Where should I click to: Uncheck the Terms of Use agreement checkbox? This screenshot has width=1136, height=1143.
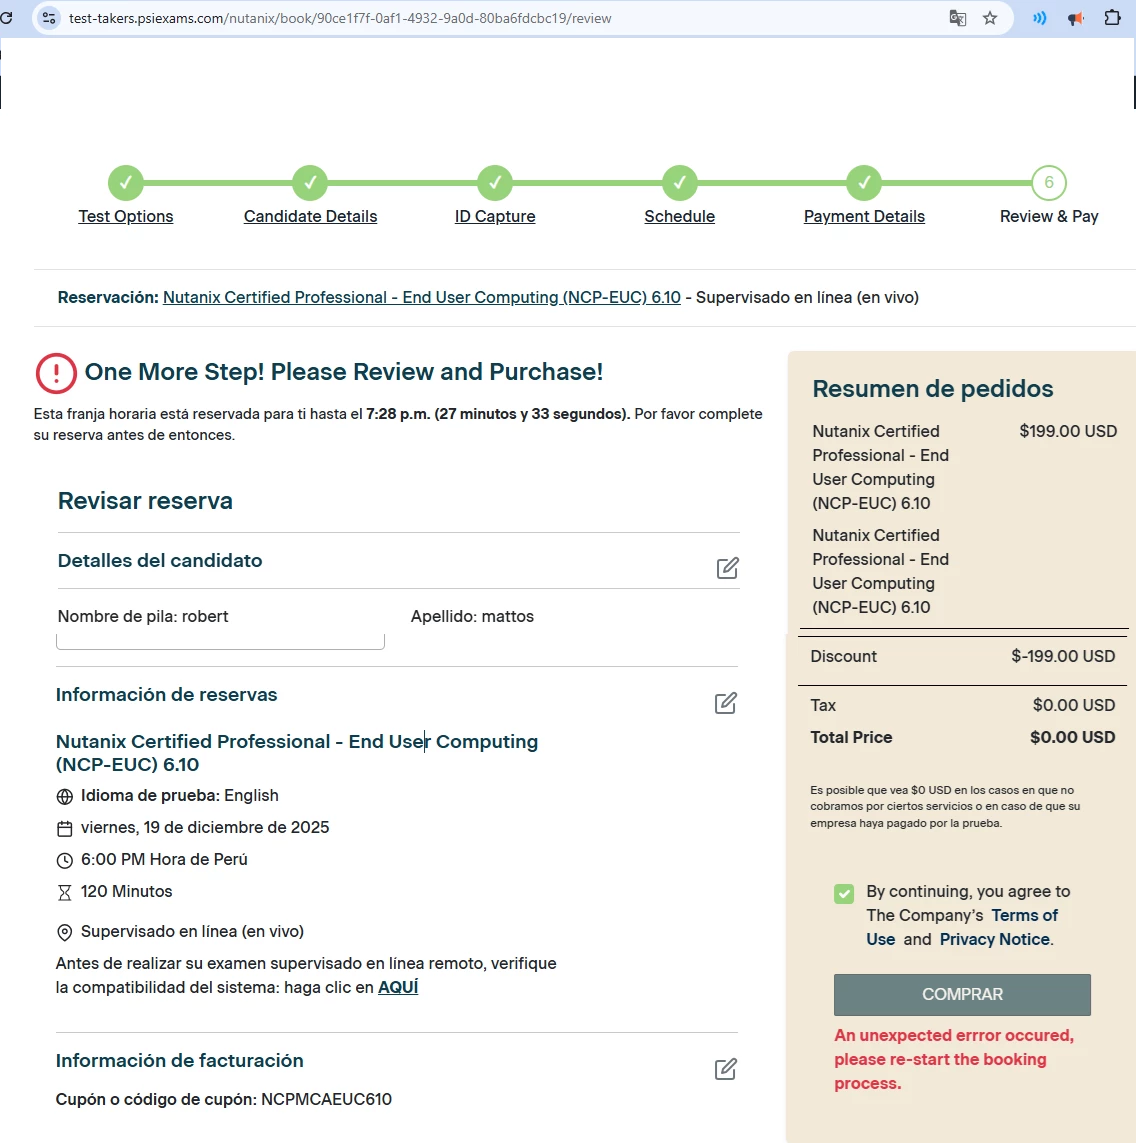(x=844, y=894)
